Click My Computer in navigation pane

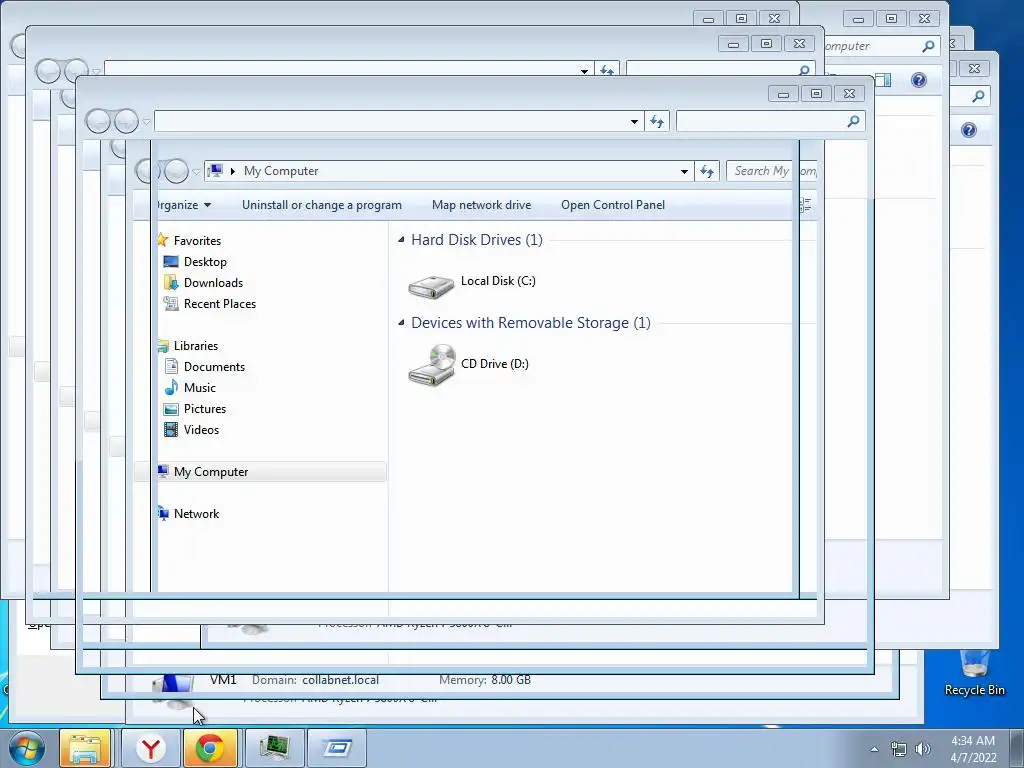pos(210,472)
